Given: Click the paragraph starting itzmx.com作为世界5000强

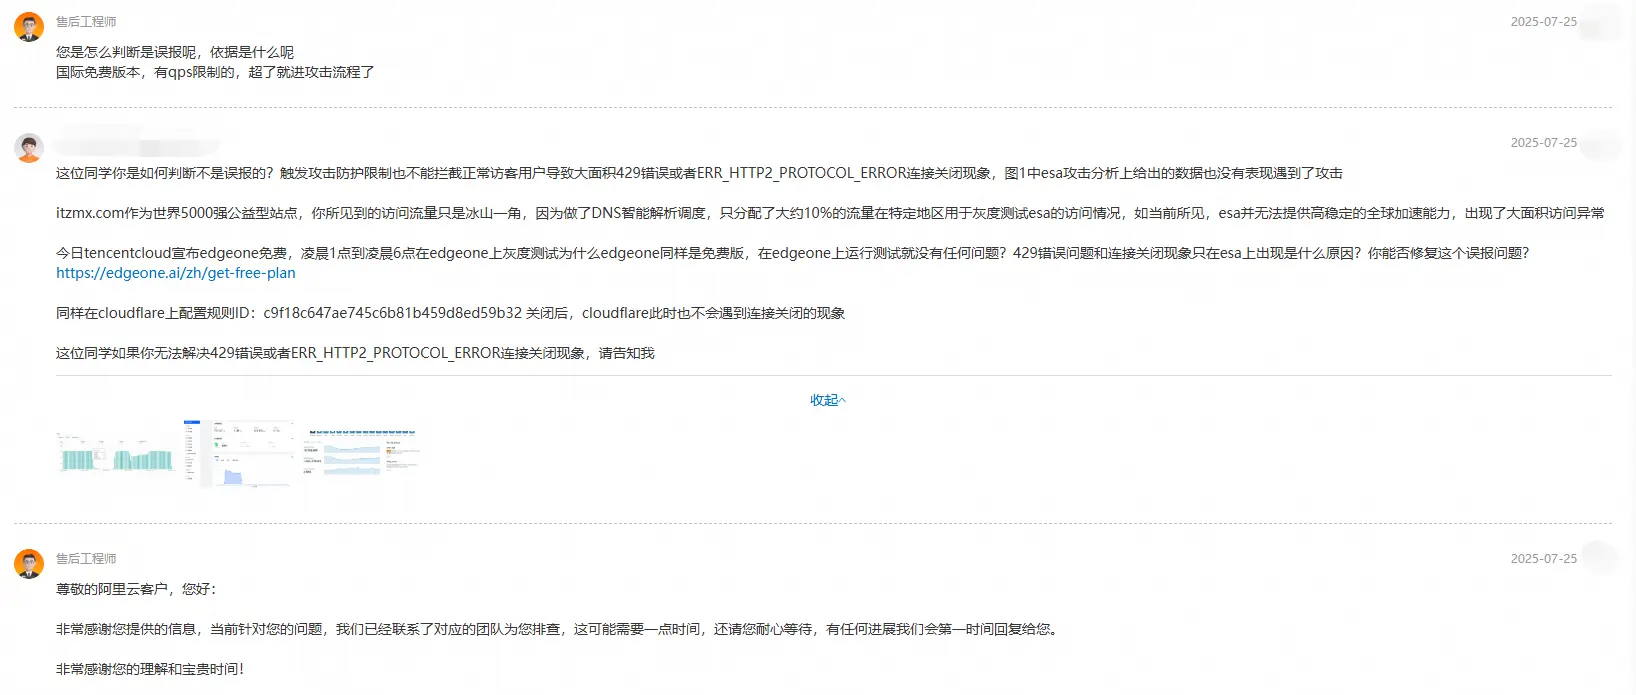Looking at the screenshot, I should tap(830, 213).
